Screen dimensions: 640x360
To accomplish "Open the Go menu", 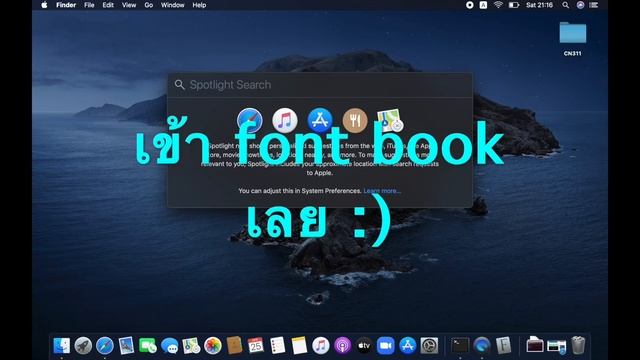I will coord(149,5).
